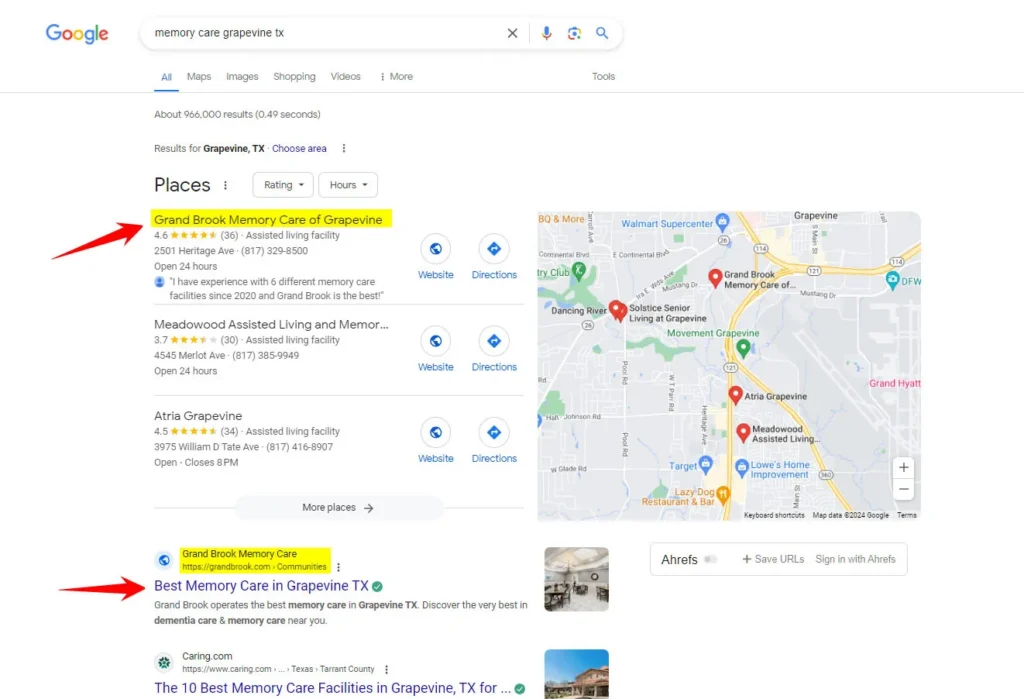Open the Hours filter dropdown
This screenshot has width=1024, height=699.
click(x=349, y=185)
